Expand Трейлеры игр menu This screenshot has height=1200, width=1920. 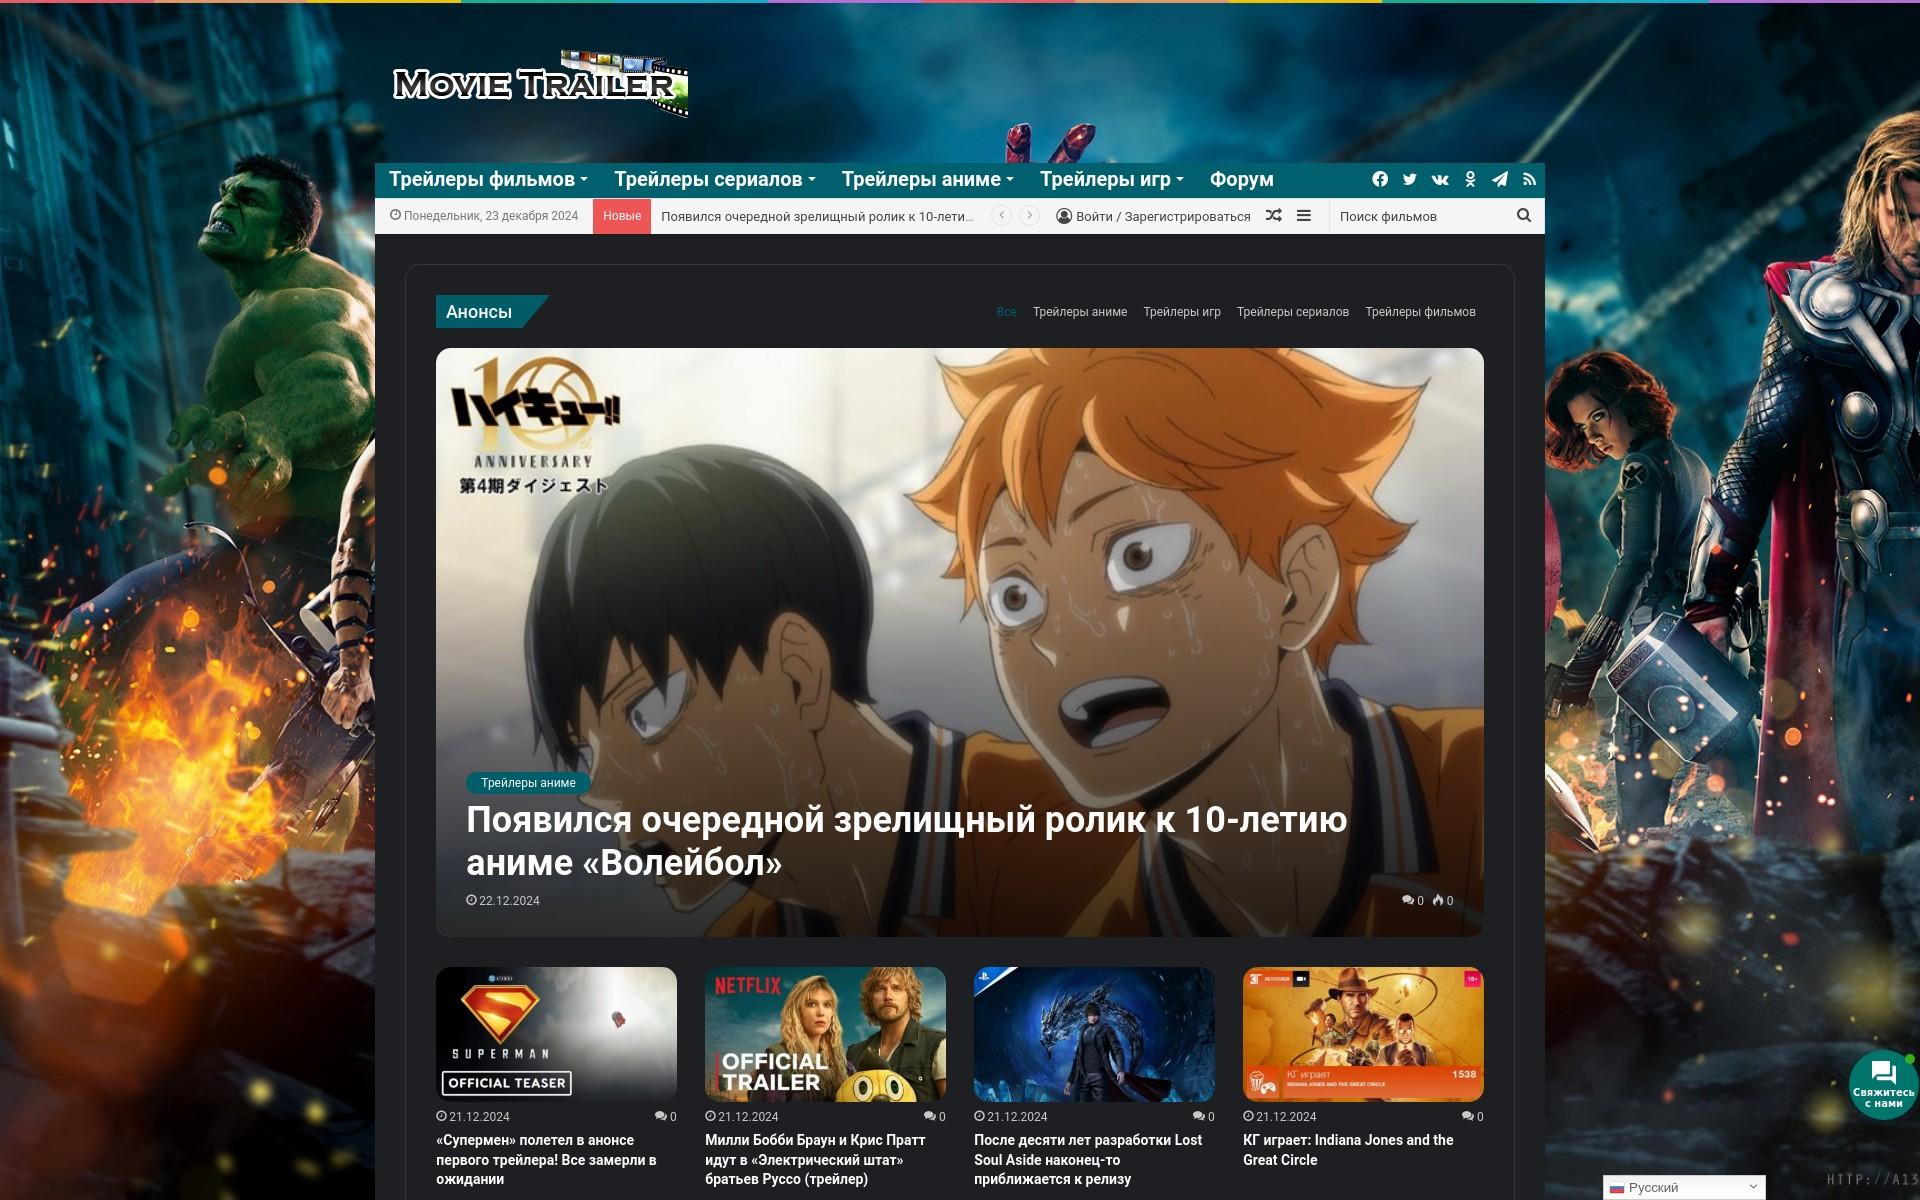click(x=1111, y=179)
